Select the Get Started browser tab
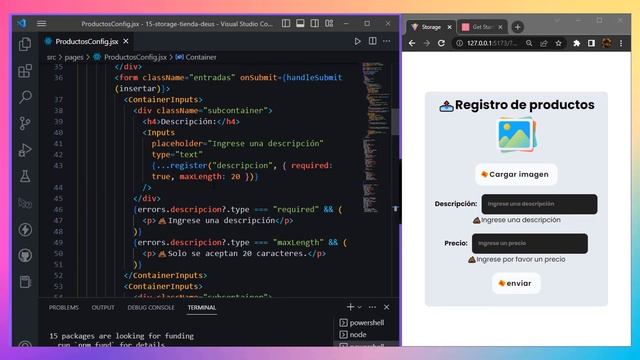640x360 pixels. [x=482, y=27]
